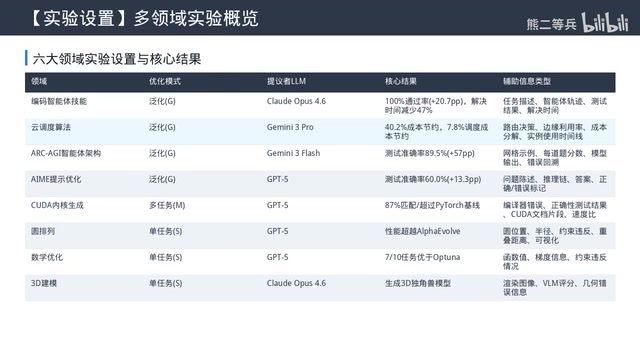The width and height of the screenshot is (640, 360).
Task: Click the 函数值、梯度信息 auxiliary info cell
Action: 555,262
